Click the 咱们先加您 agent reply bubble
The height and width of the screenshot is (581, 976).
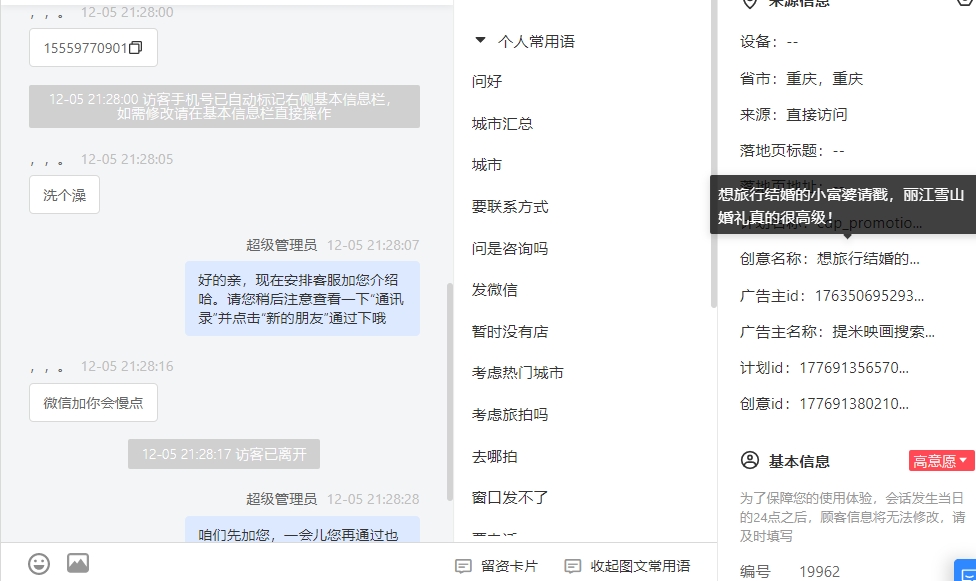point(303,529)
